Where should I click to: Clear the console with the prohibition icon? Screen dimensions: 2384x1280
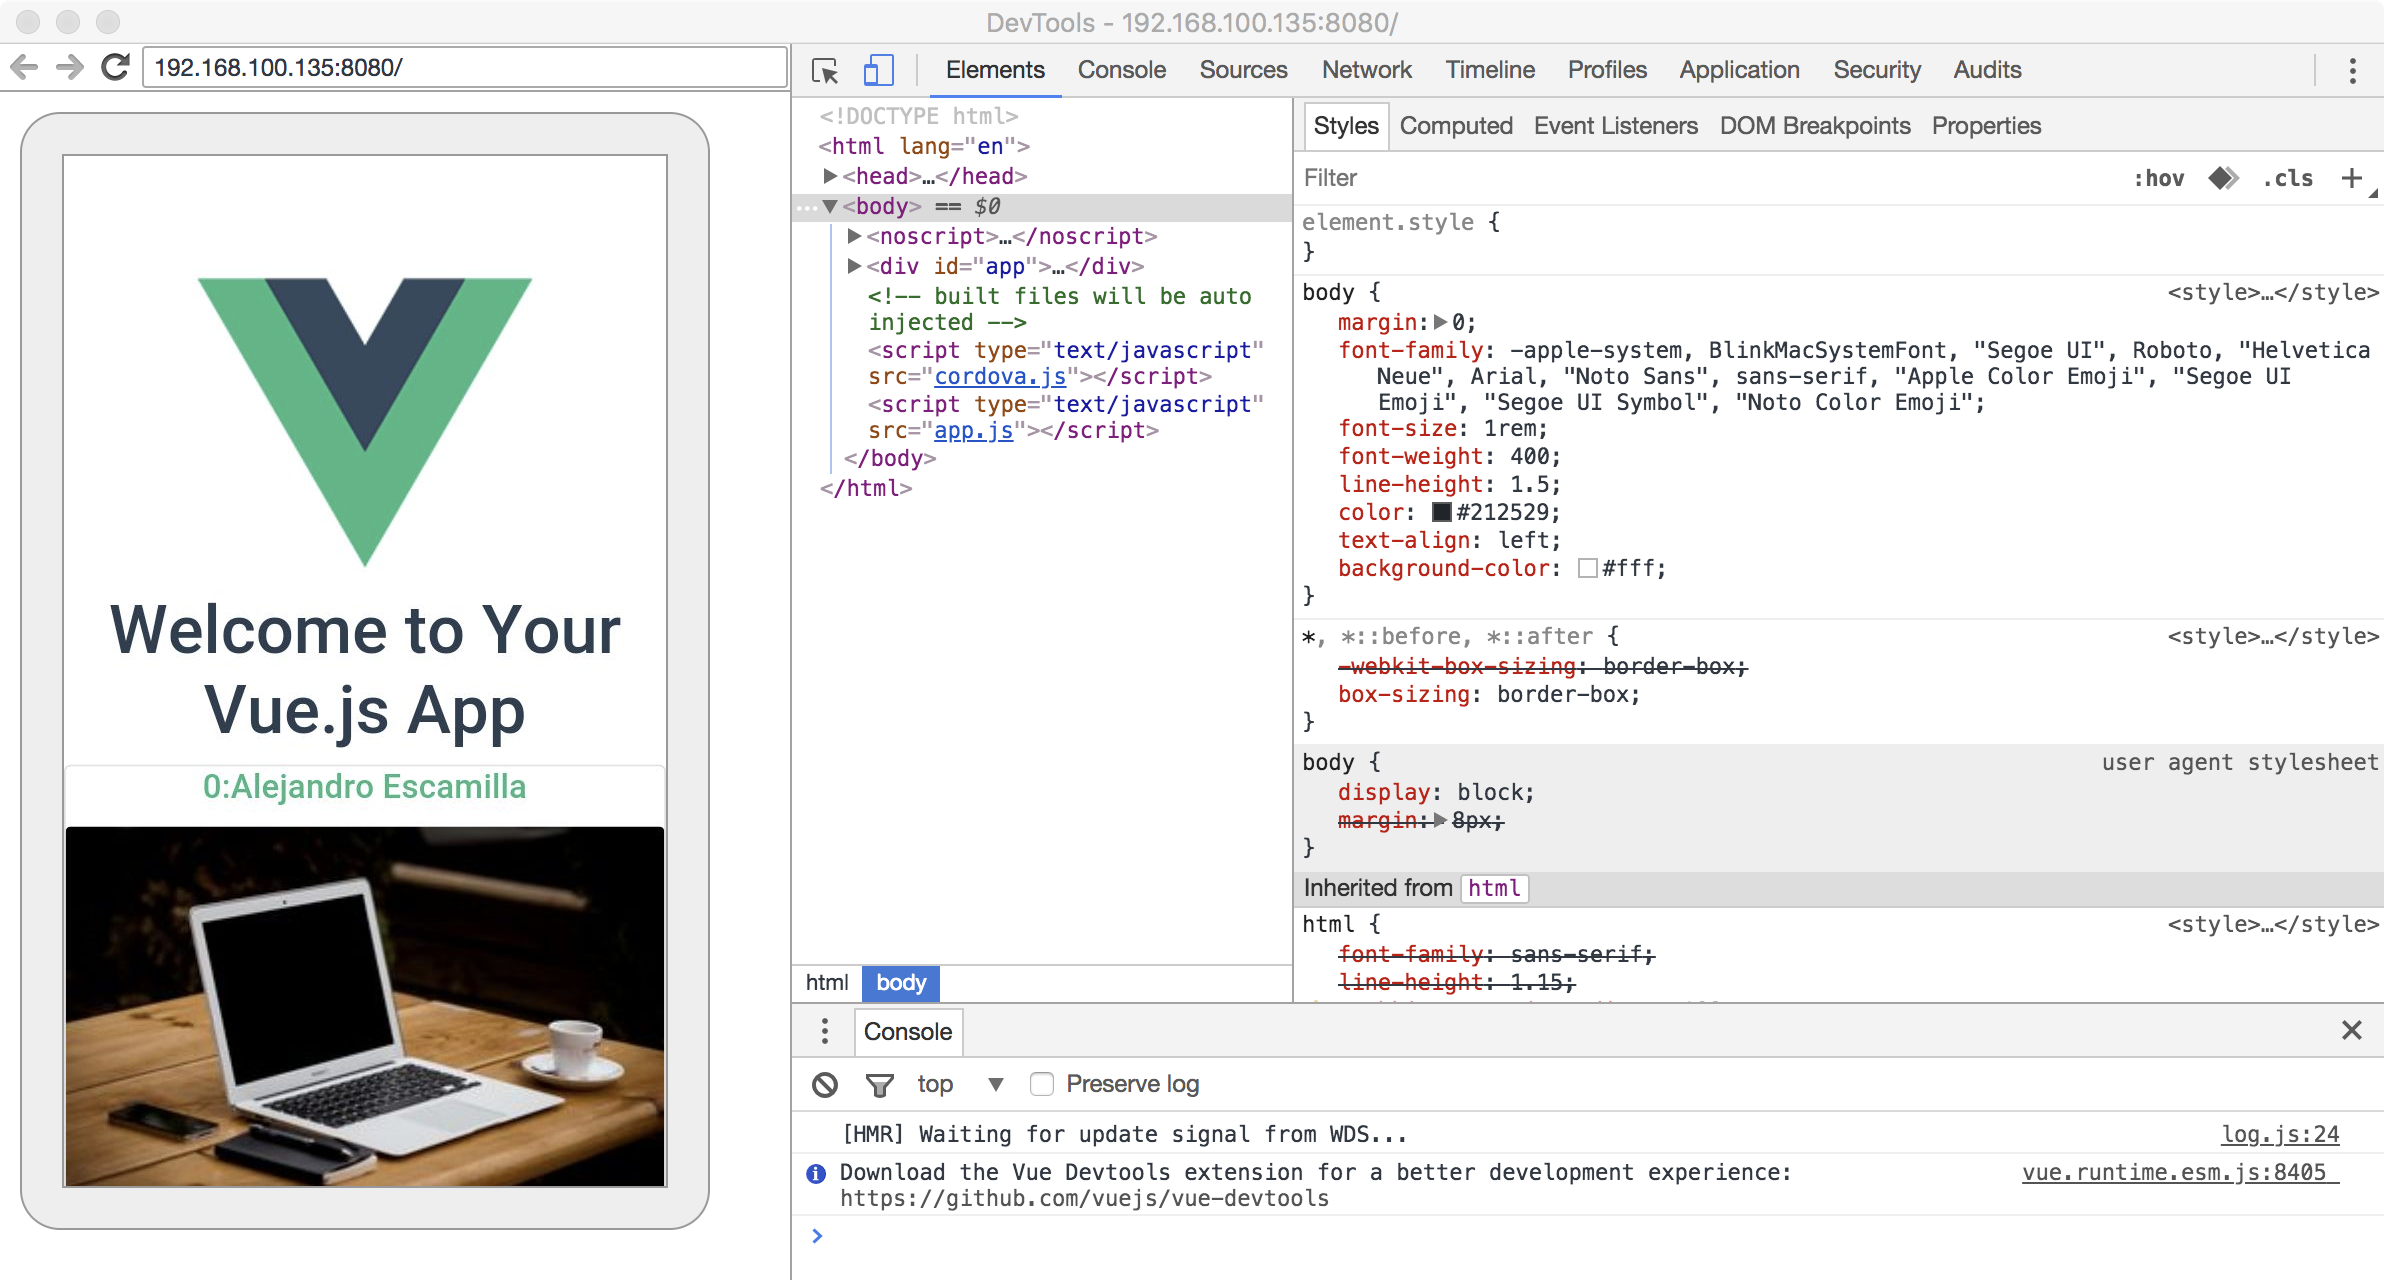824,1084
